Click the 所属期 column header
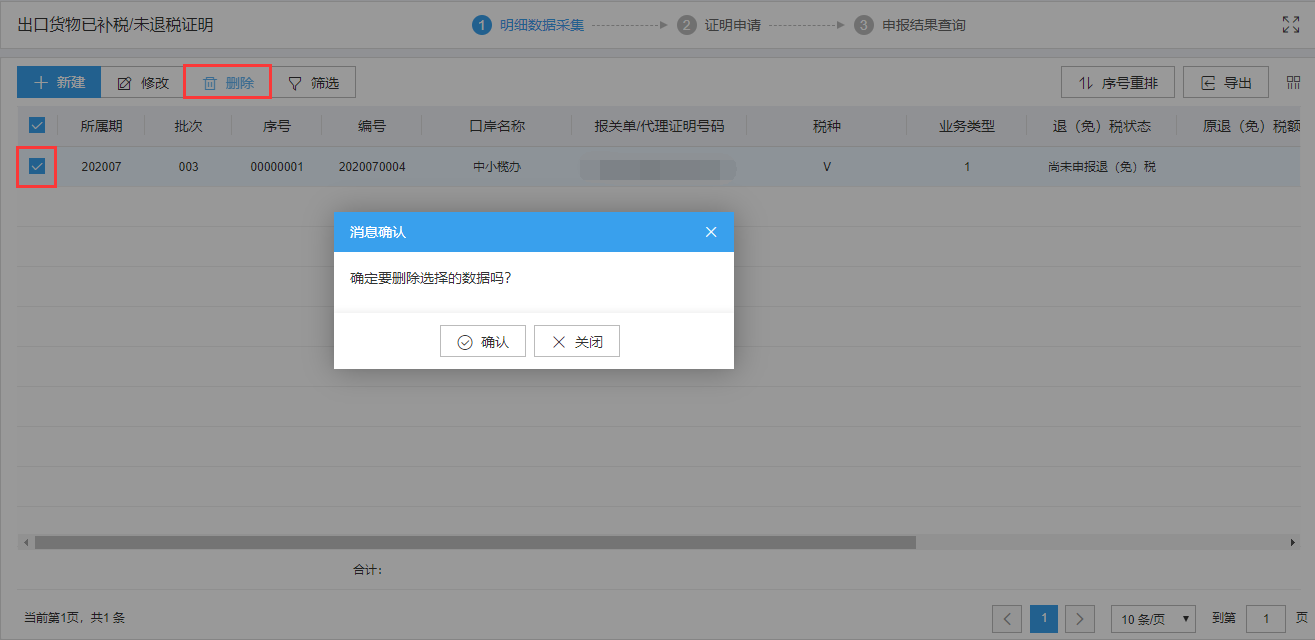The width and height of the screenshot is (1315, 640). (102, 126)
